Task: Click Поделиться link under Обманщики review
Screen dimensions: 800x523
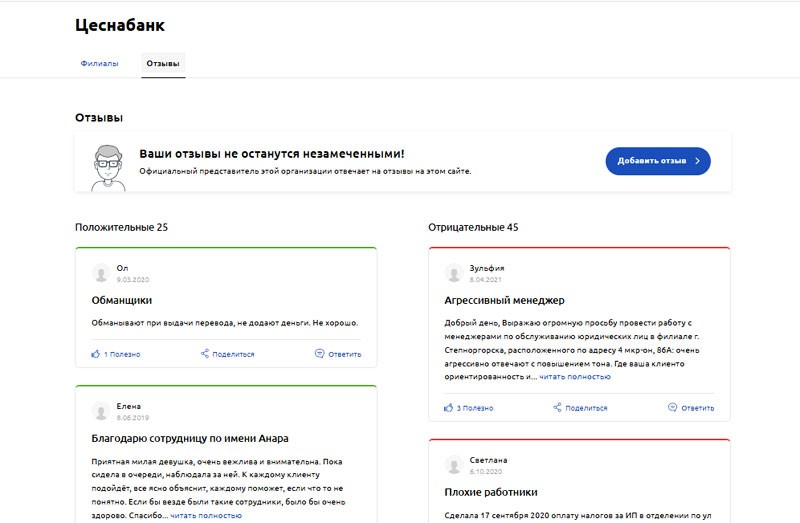Action: [x=233, y=354]
